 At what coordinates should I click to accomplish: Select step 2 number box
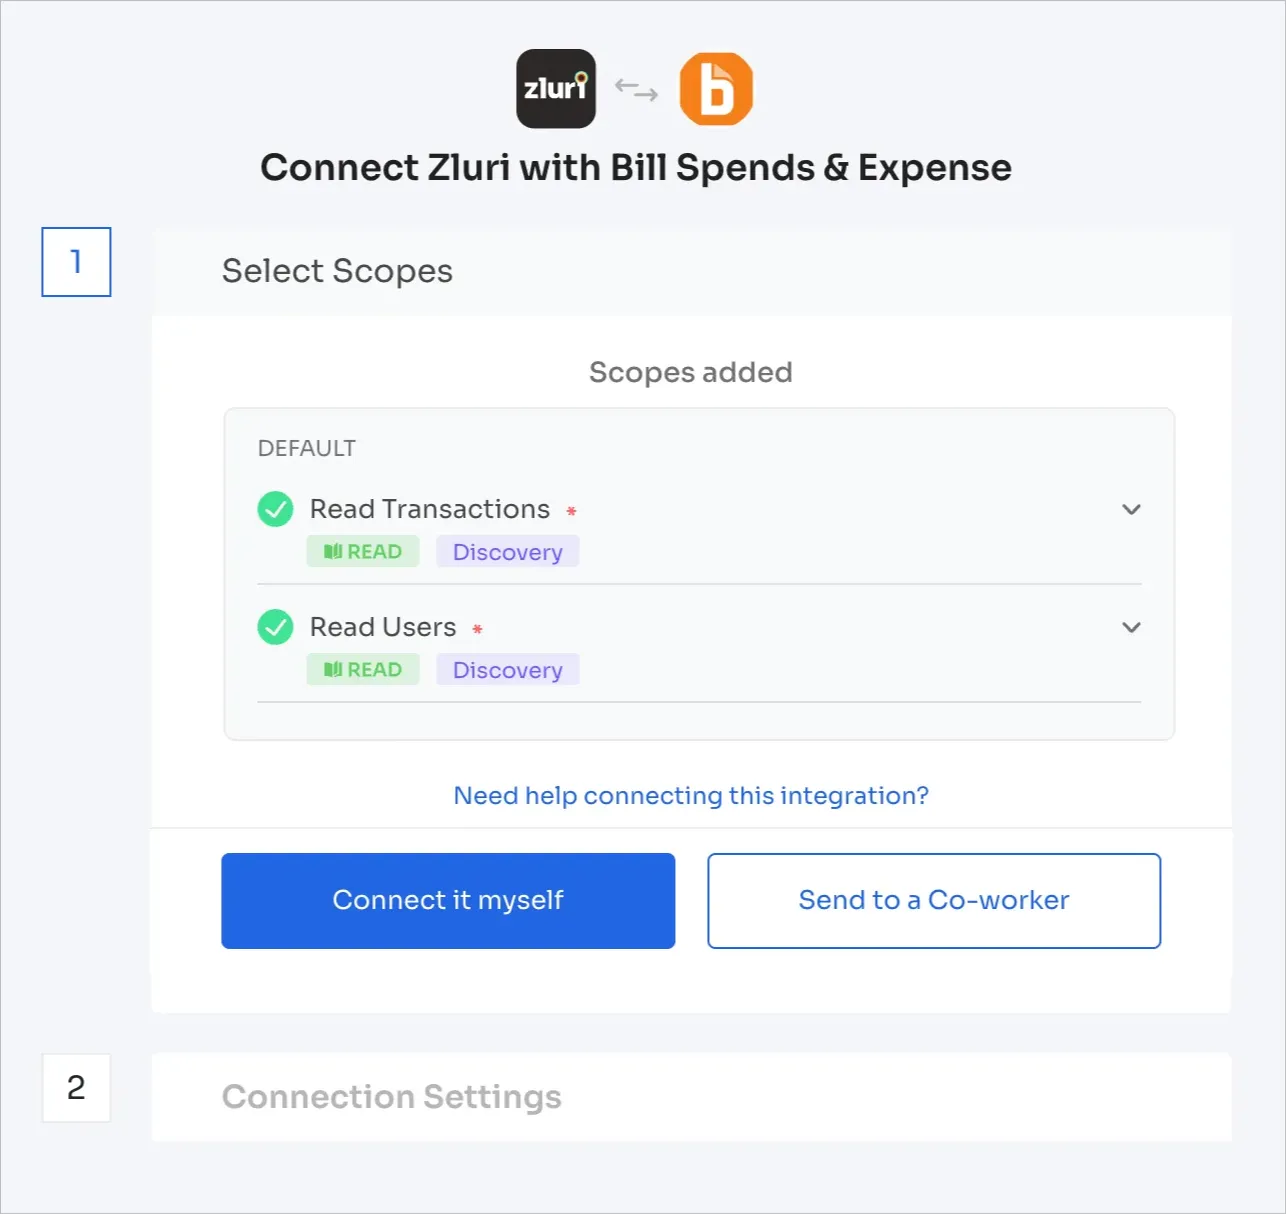click(x=76, y=1088)
